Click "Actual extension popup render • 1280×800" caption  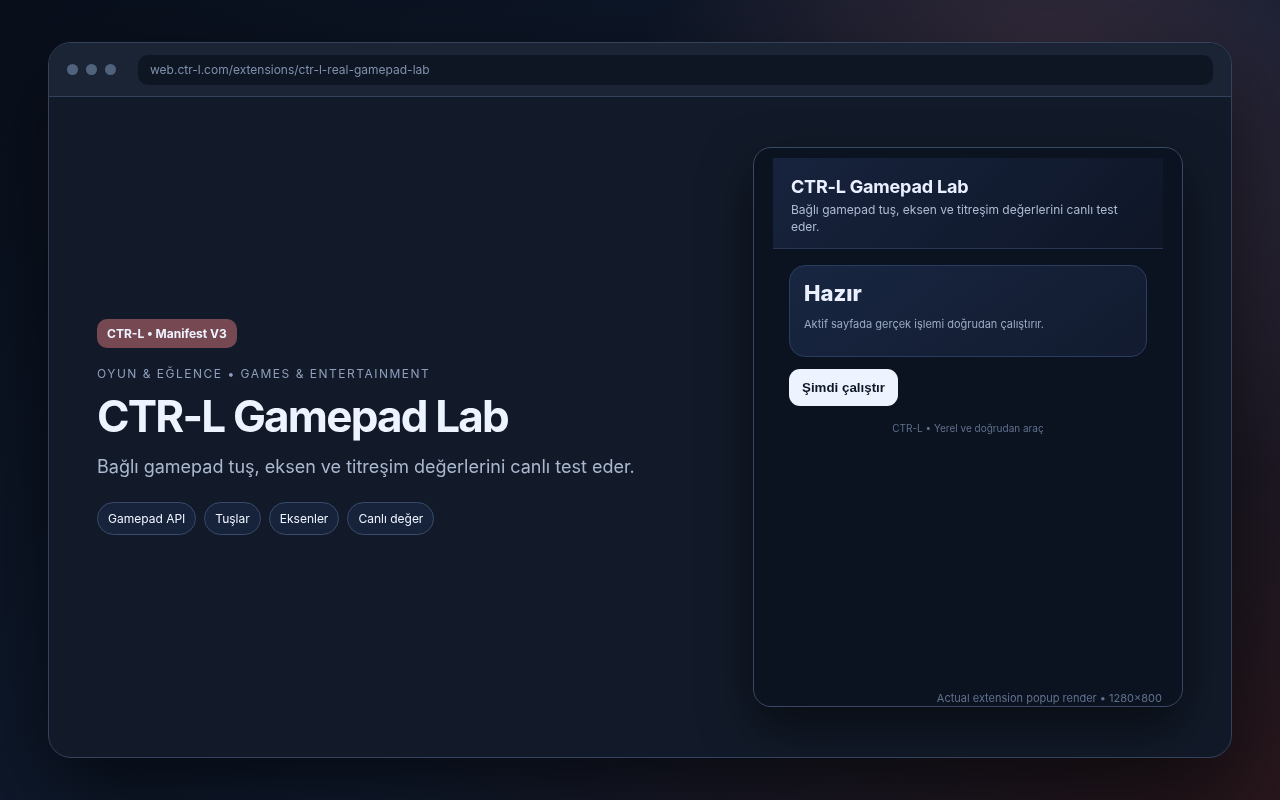pos(1049,698)
